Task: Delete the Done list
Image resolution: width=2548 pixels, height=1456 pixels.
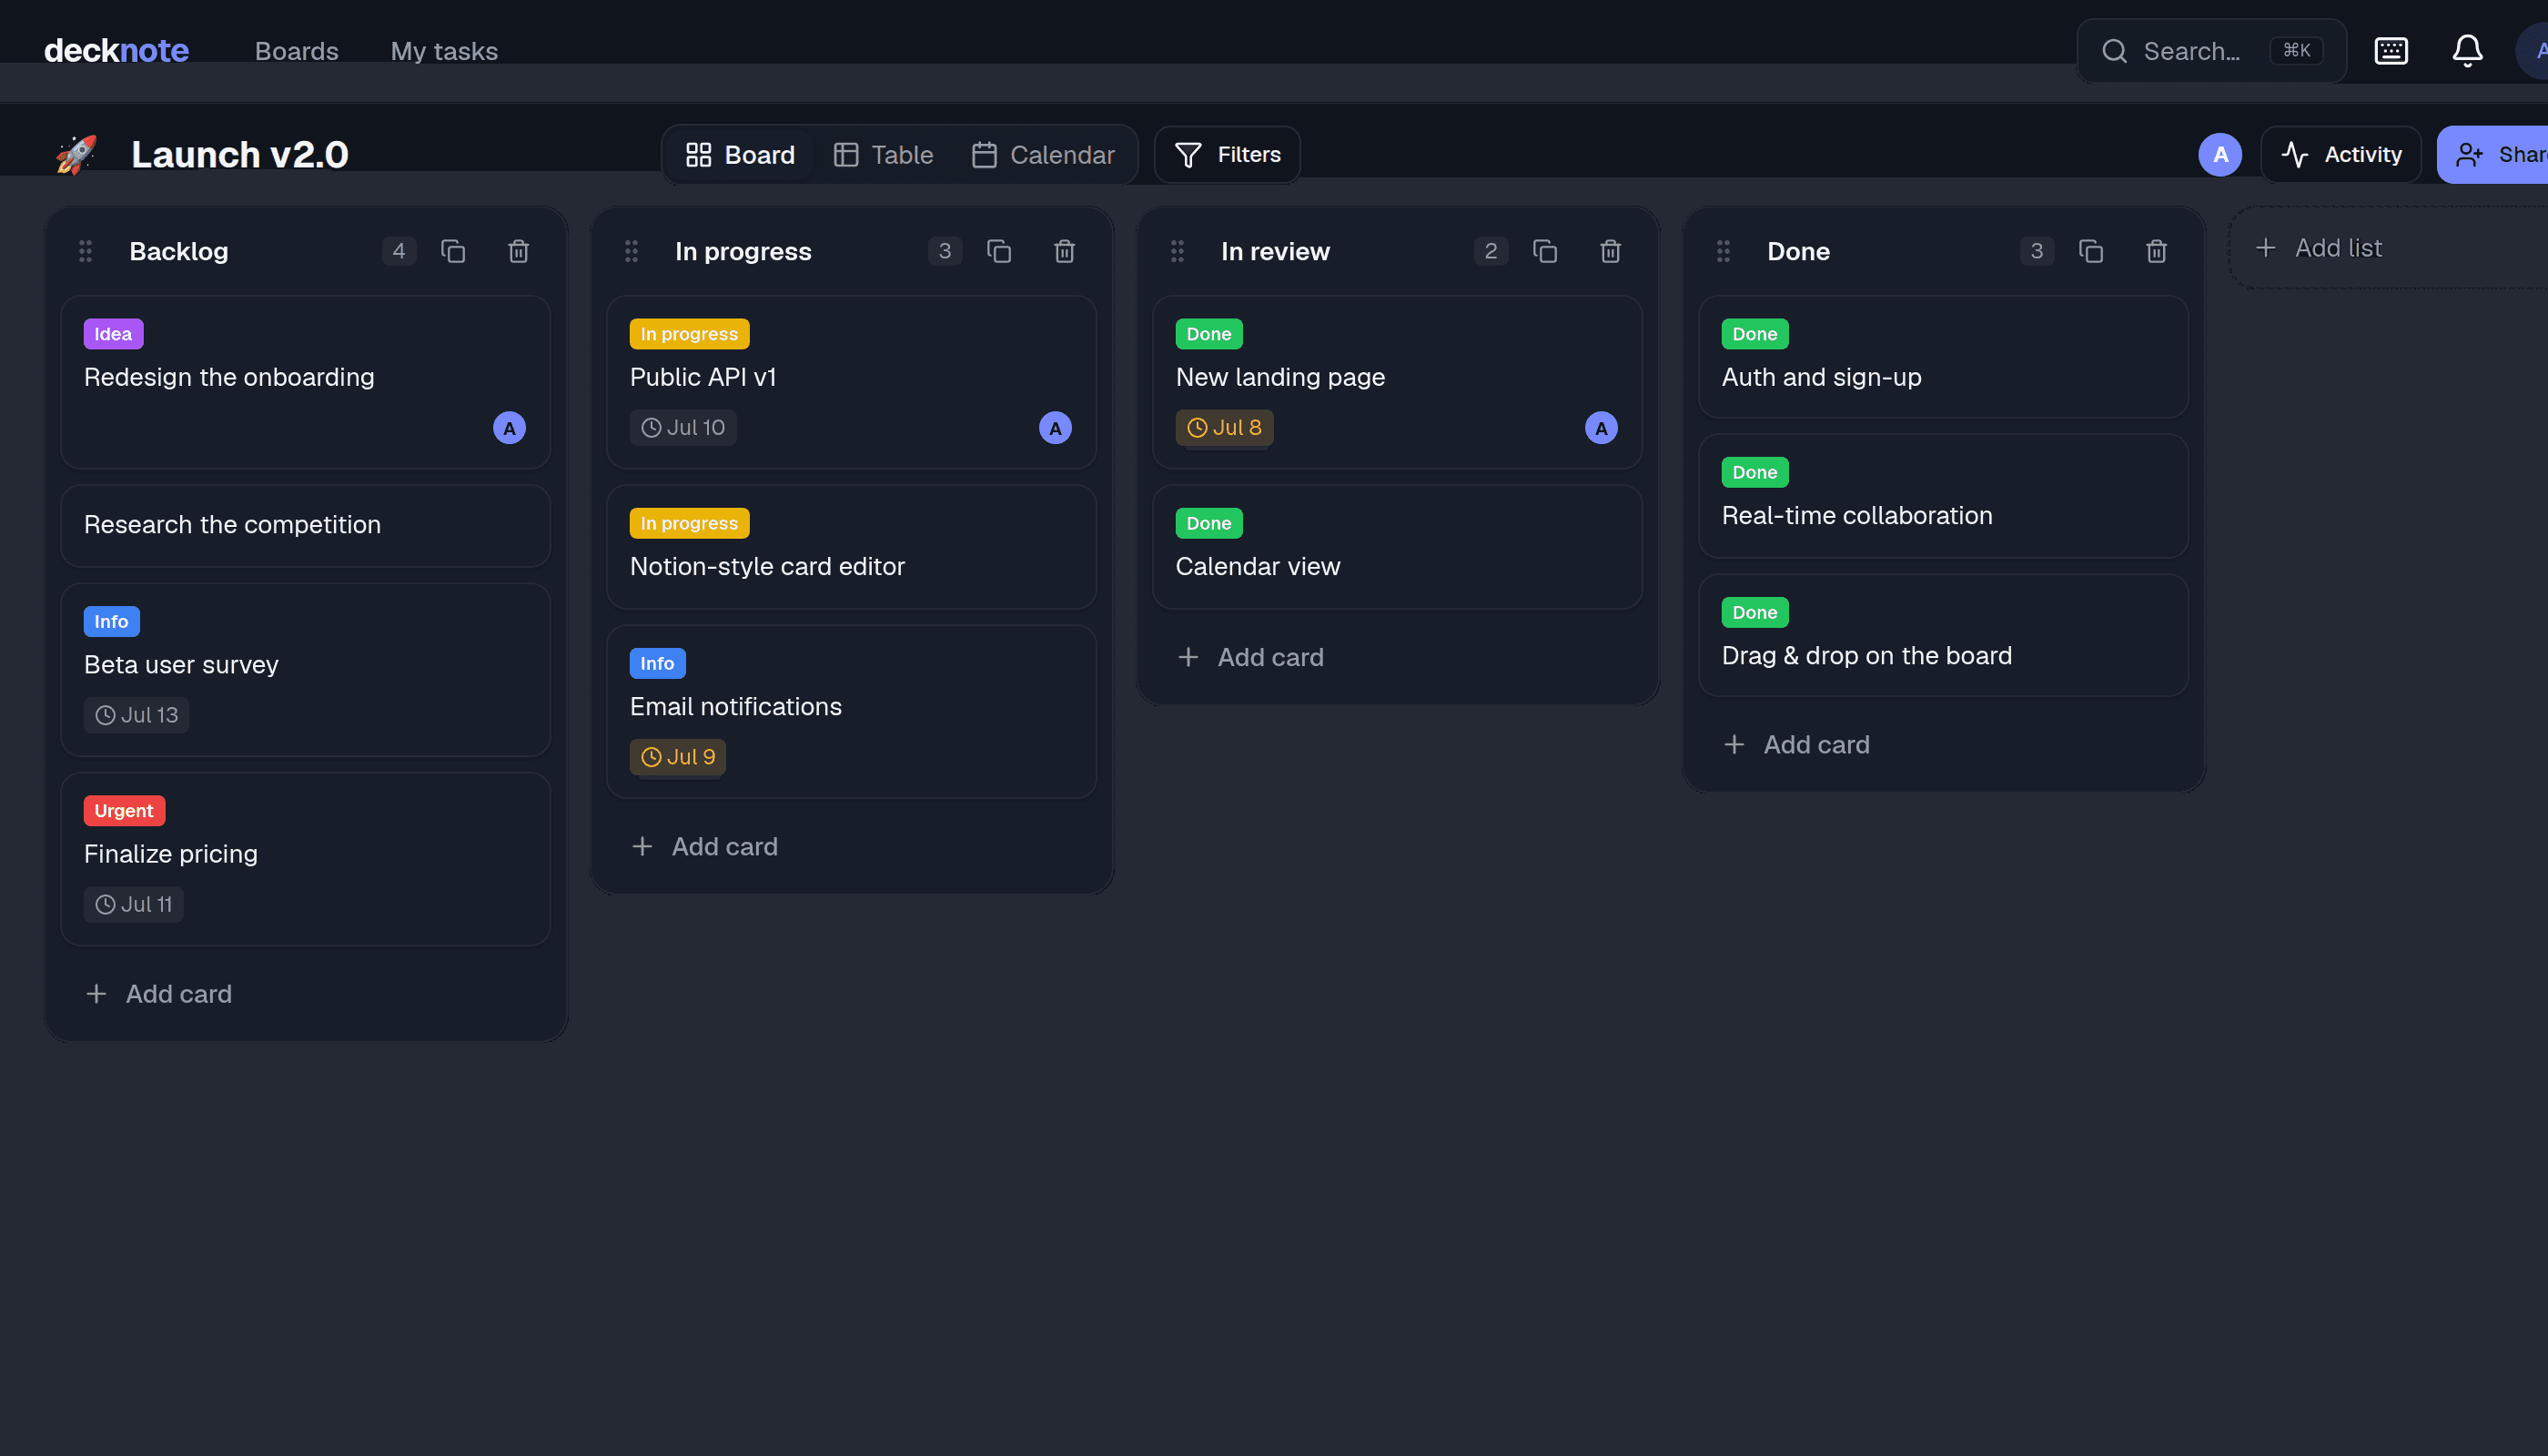Action: 2156,251
